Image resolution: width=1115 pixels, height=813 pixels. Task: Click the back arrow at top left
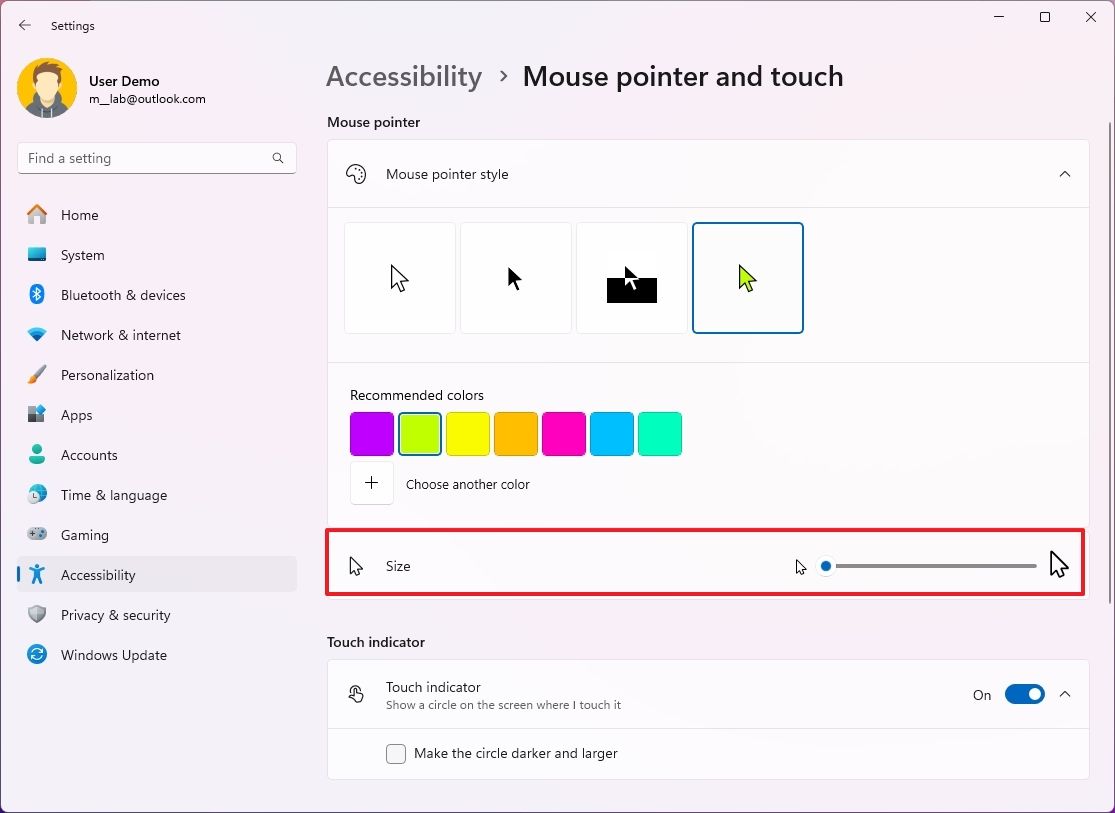(24, 25)
